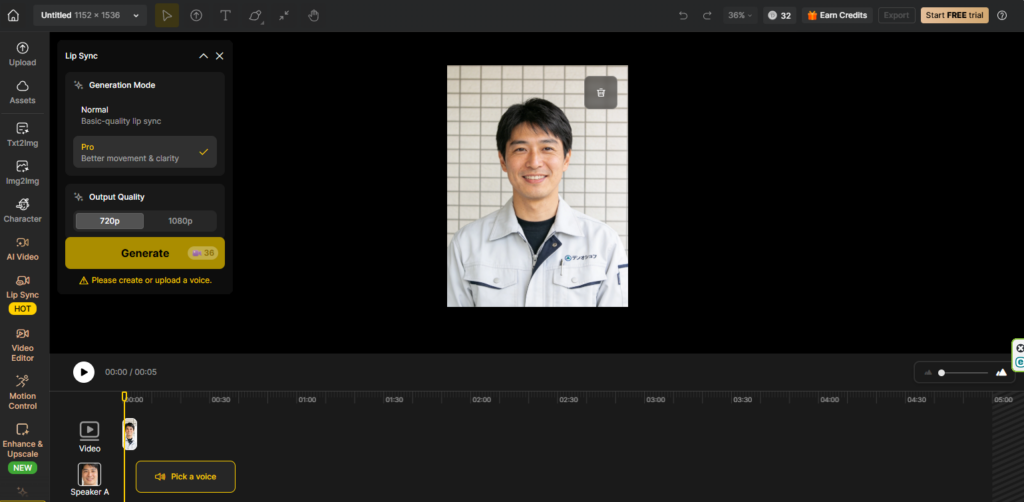Open the Txt2Img sidebar tool

tap(22, 134)
